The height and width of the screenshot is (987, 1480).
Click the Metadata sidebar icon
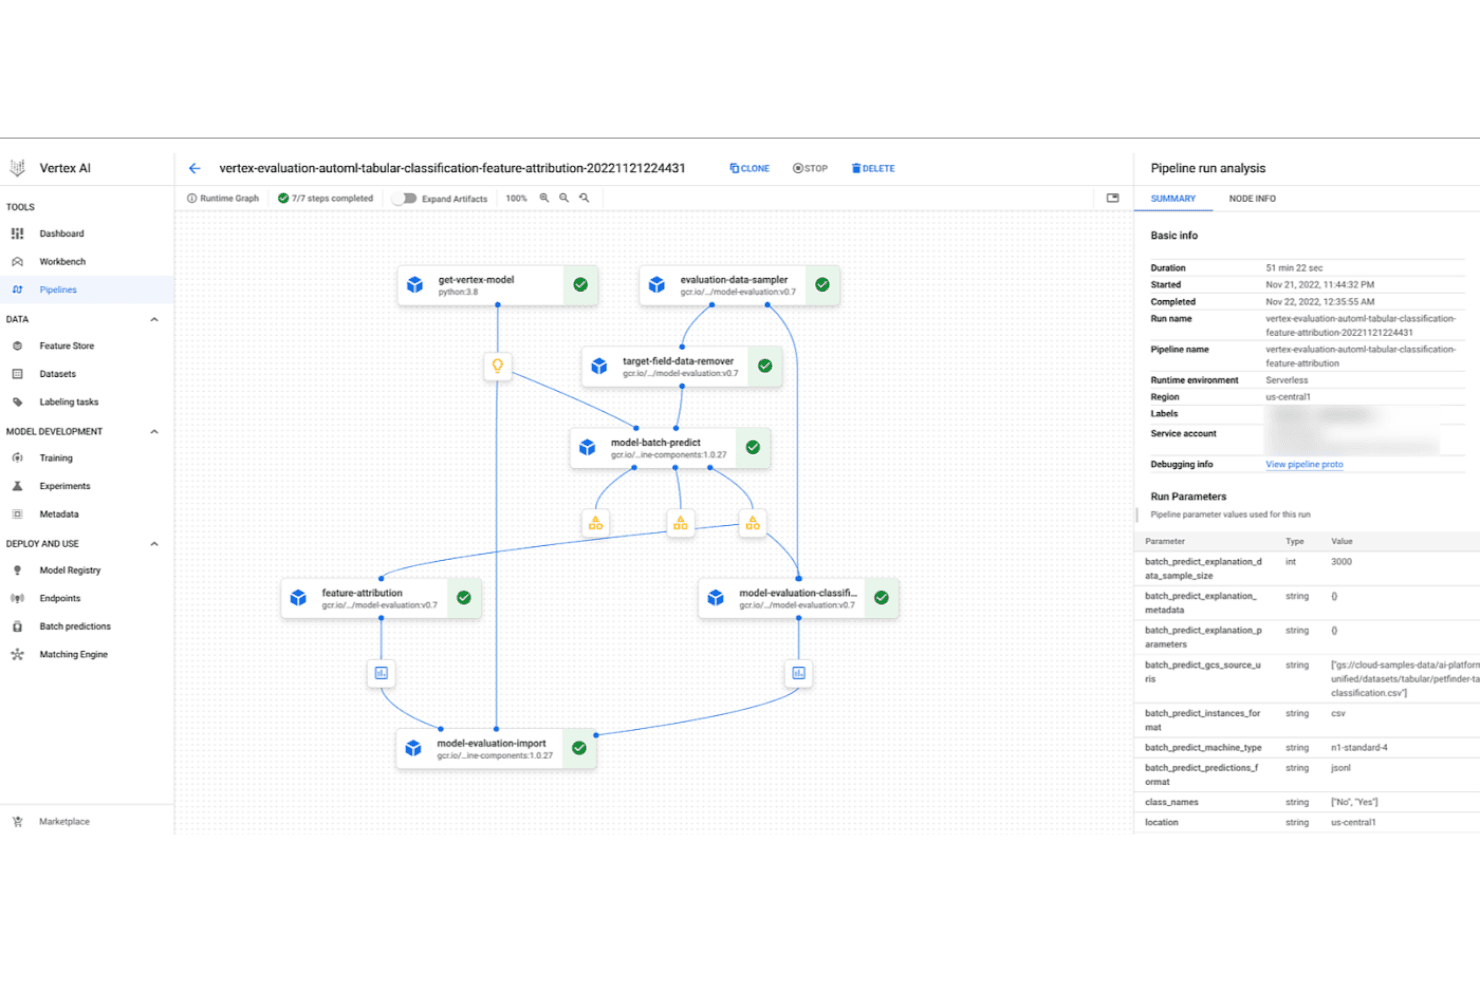click(17, 513)
